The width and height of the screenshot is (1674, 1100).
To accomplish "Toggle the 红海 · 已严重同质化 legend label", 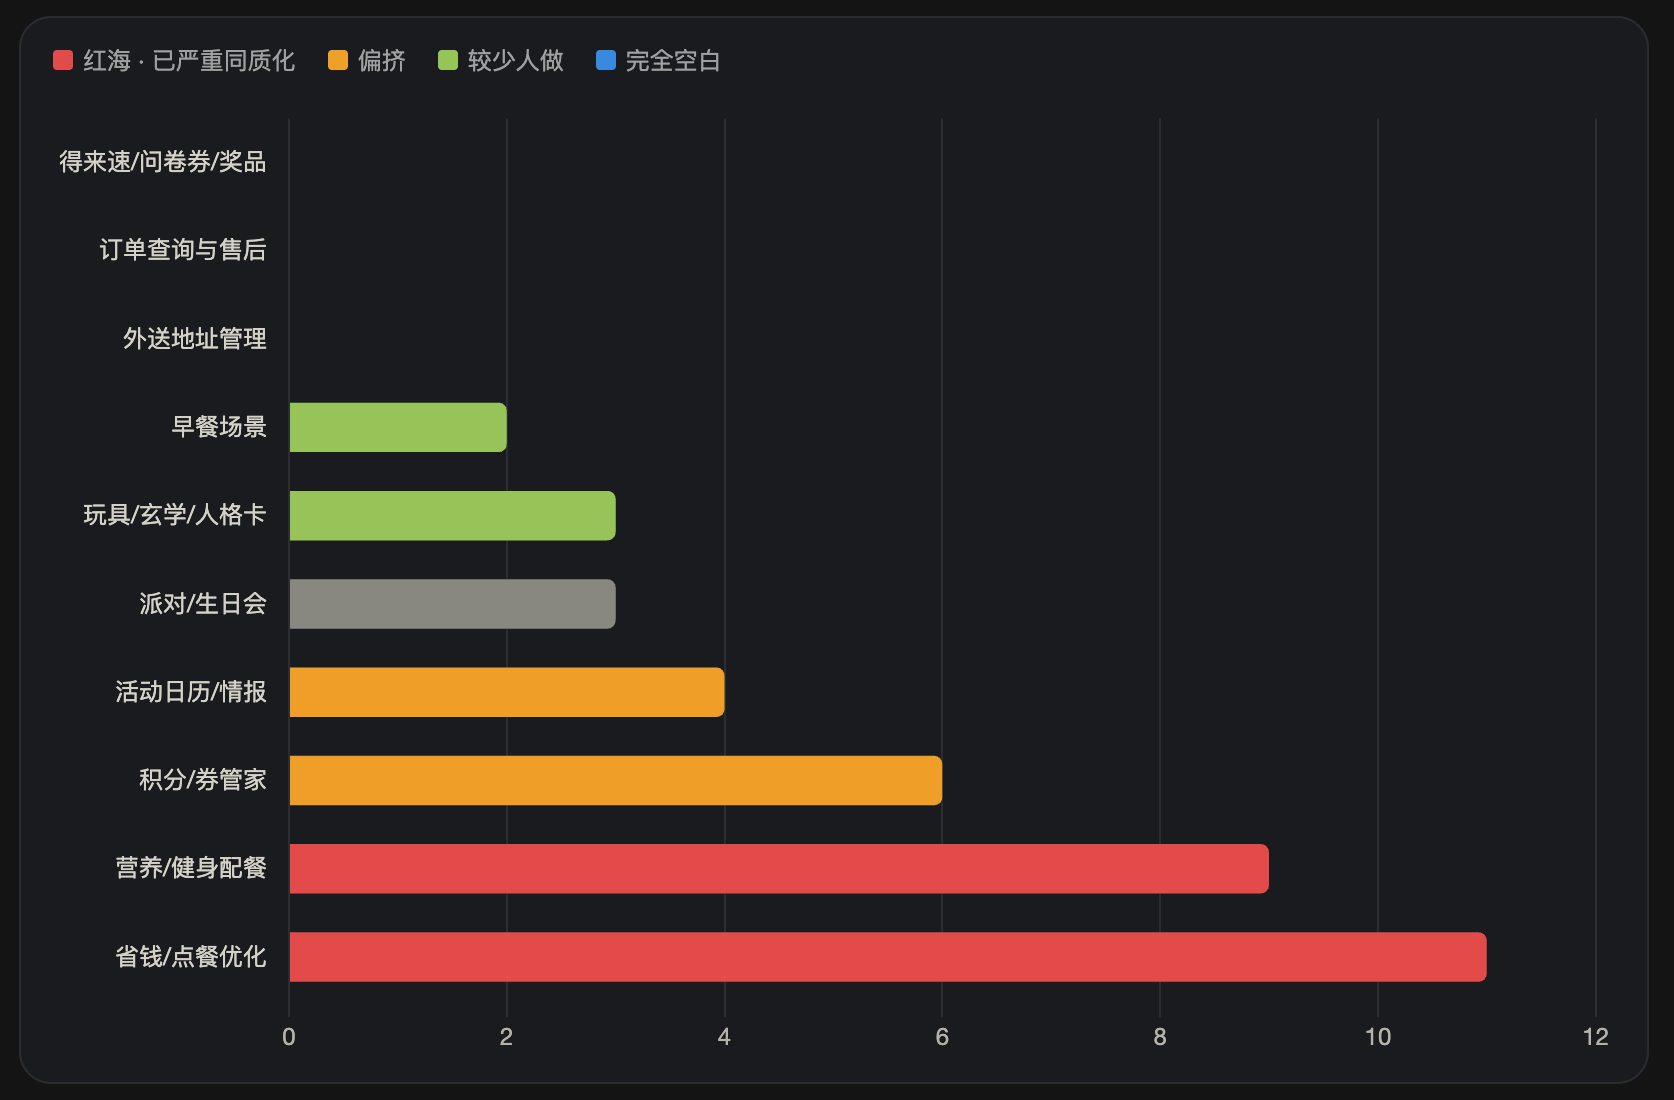I will pos(189,61).
